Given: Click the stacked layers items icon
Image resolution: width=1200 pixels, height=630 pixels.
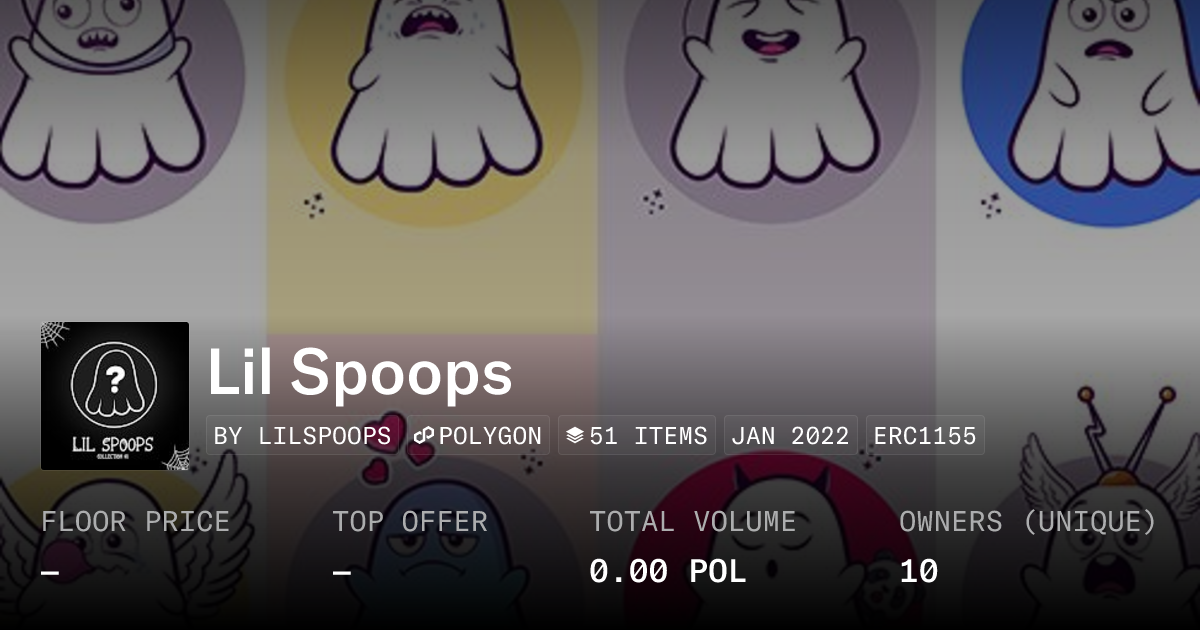Looking at the screenshot, I should 575,436.
